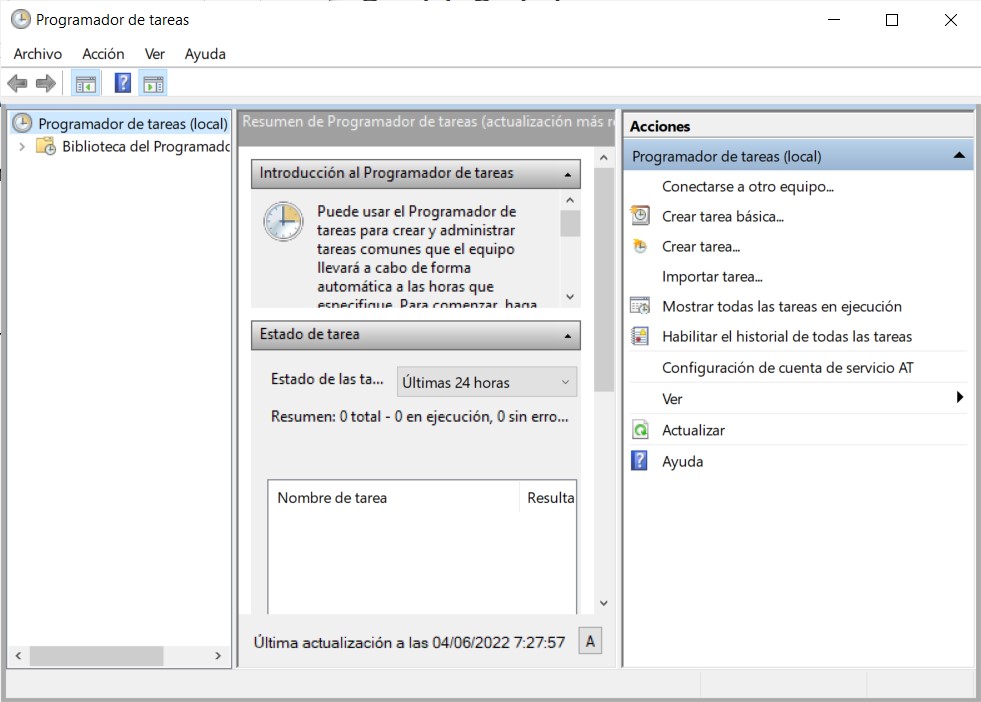Toggle the console tree pane icon

point(86,84)
